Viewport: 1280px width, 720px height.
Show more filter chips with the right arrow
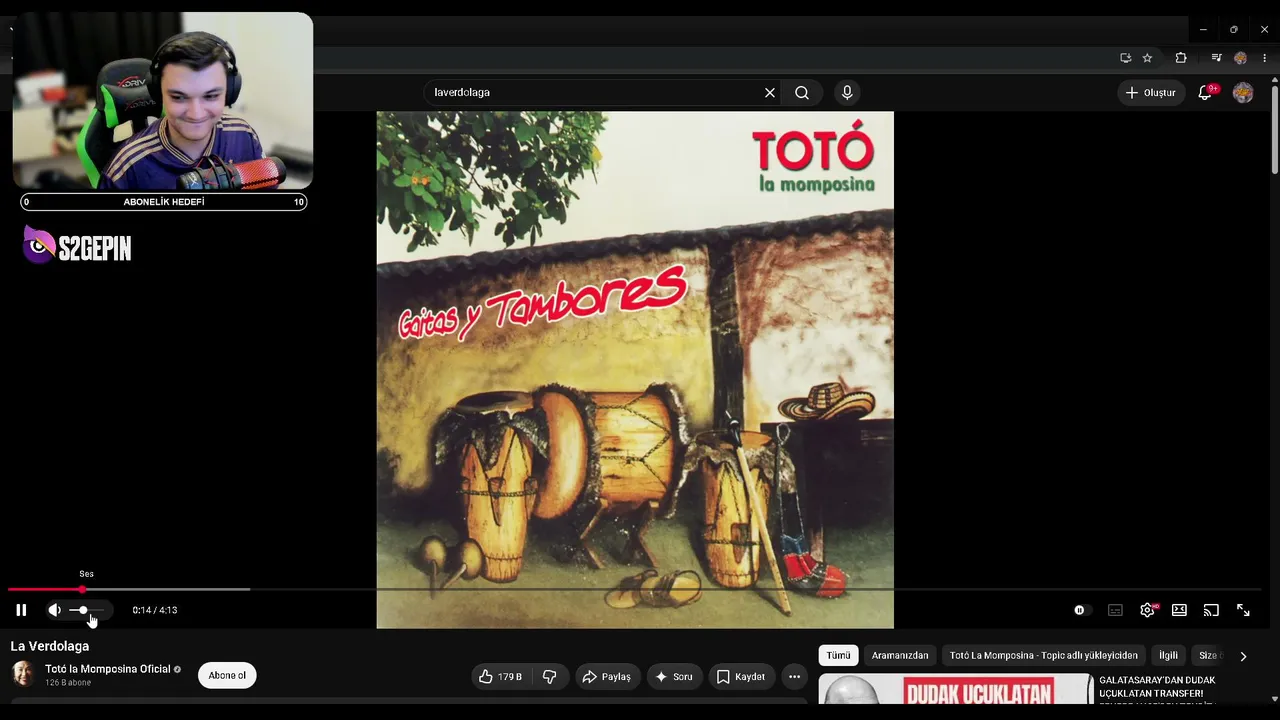(1243, 656)
